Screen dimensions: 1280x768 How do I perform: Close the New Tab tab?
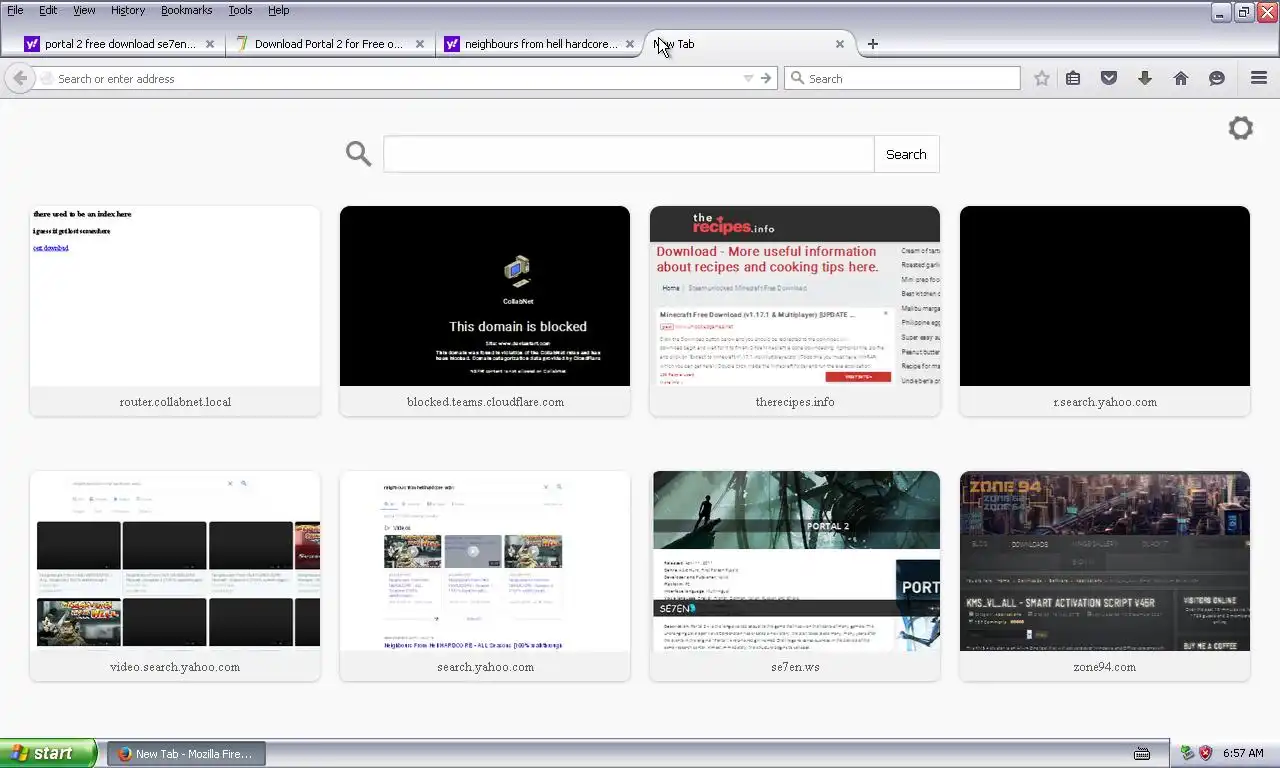click(840, 44)
